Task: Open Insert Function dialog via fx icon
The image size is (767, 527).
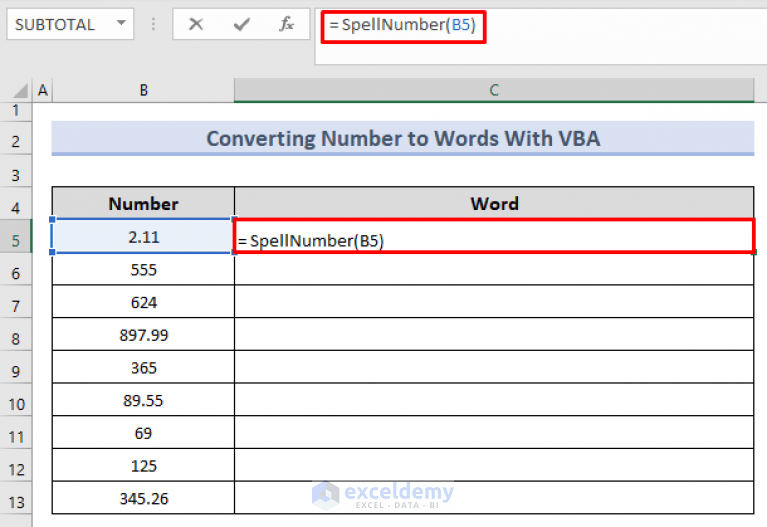Action: [287, 24]
